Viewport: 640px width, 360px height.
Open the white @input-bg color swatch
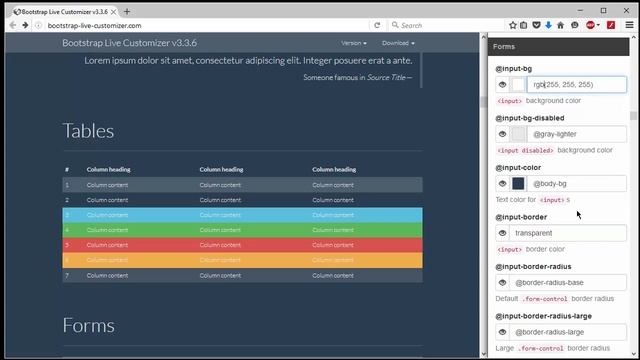(x=518, y=84)
